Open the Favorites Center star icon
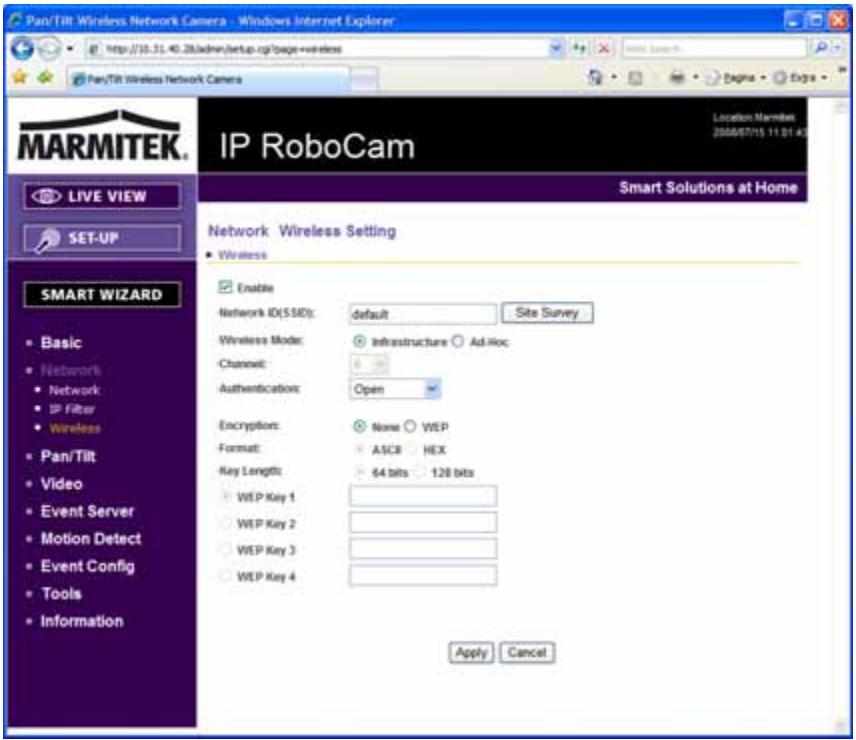The image size is (856, 740). coord(20,77)
